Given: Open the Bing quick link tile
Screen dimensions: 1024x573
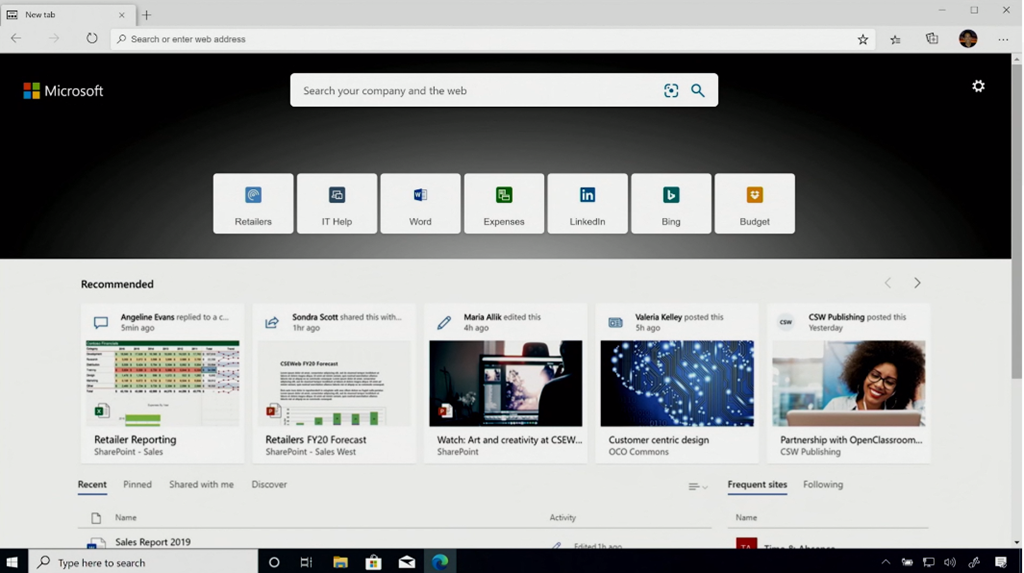Looking at the screenshot, I should (671, 204).
